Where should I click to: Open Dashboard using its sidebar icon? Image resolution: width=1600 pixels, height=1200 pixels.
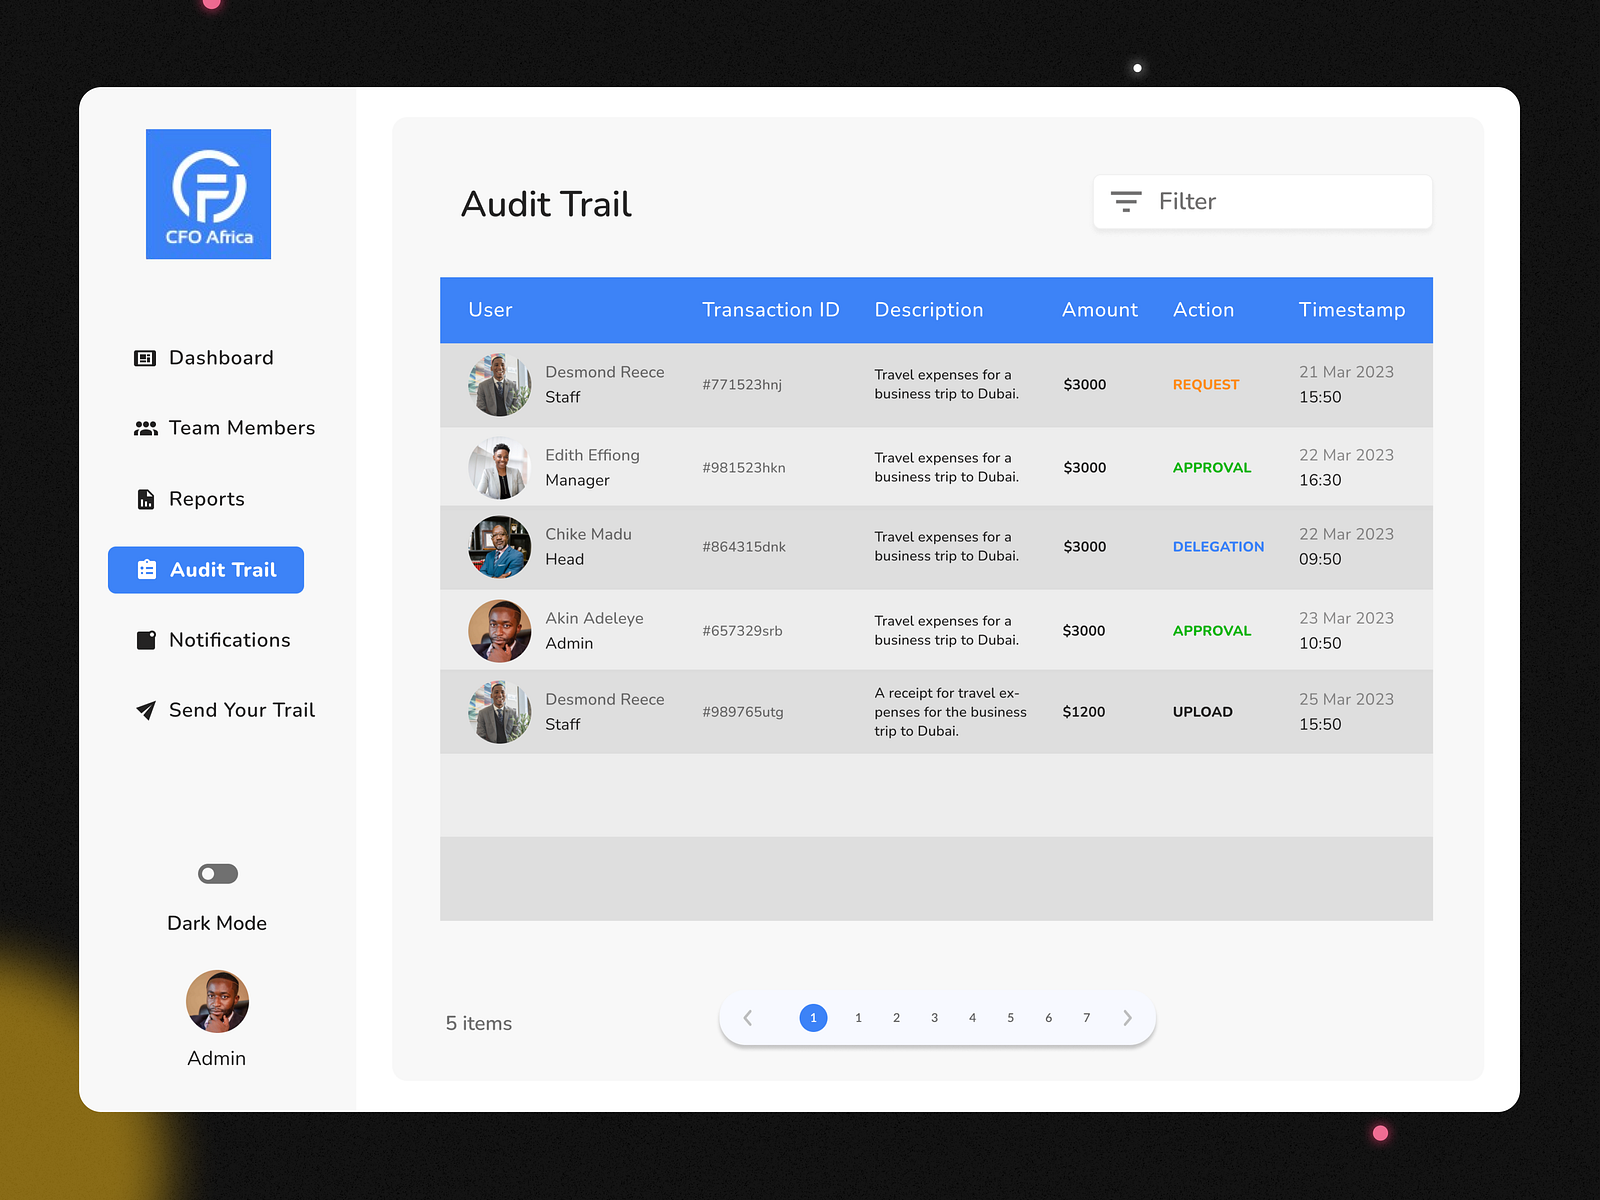click(x=144, y=357)
